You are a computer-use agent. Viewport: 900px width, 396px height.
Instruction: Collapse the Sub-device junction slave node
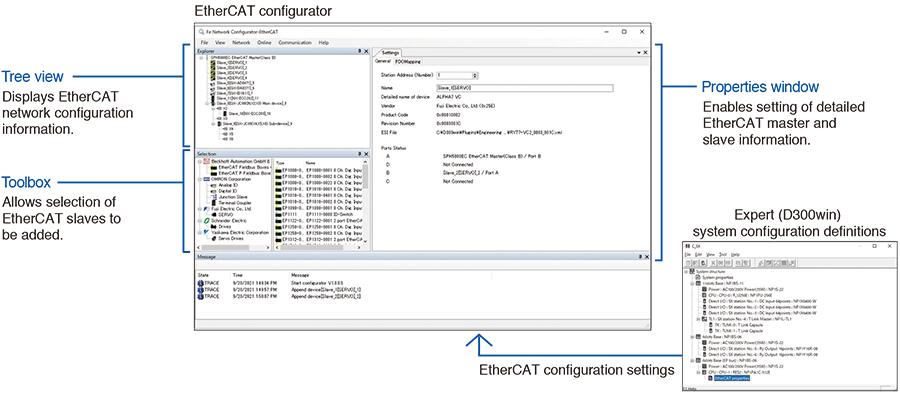coord(214,123)
